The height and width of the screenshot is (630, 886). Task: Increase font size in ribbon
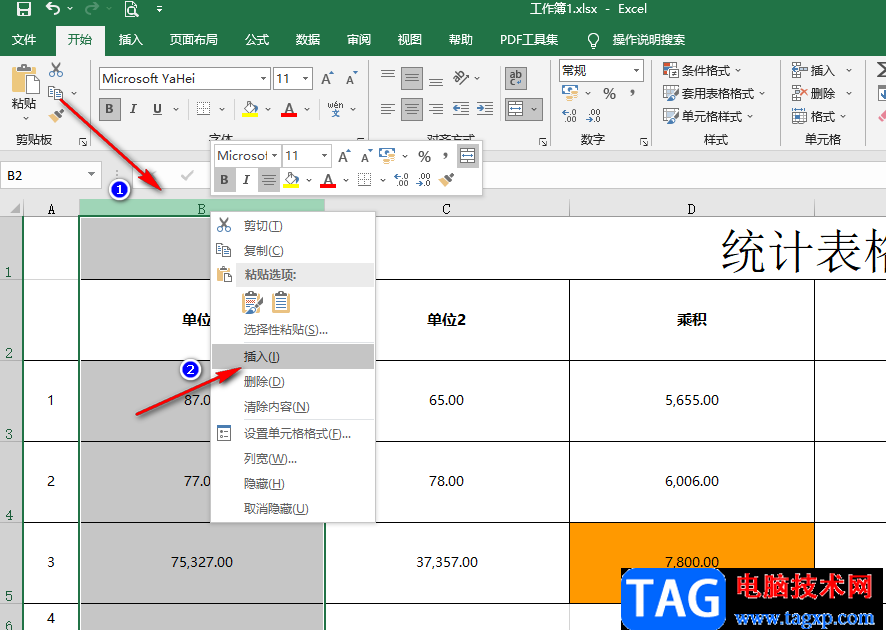click(327, 79)
